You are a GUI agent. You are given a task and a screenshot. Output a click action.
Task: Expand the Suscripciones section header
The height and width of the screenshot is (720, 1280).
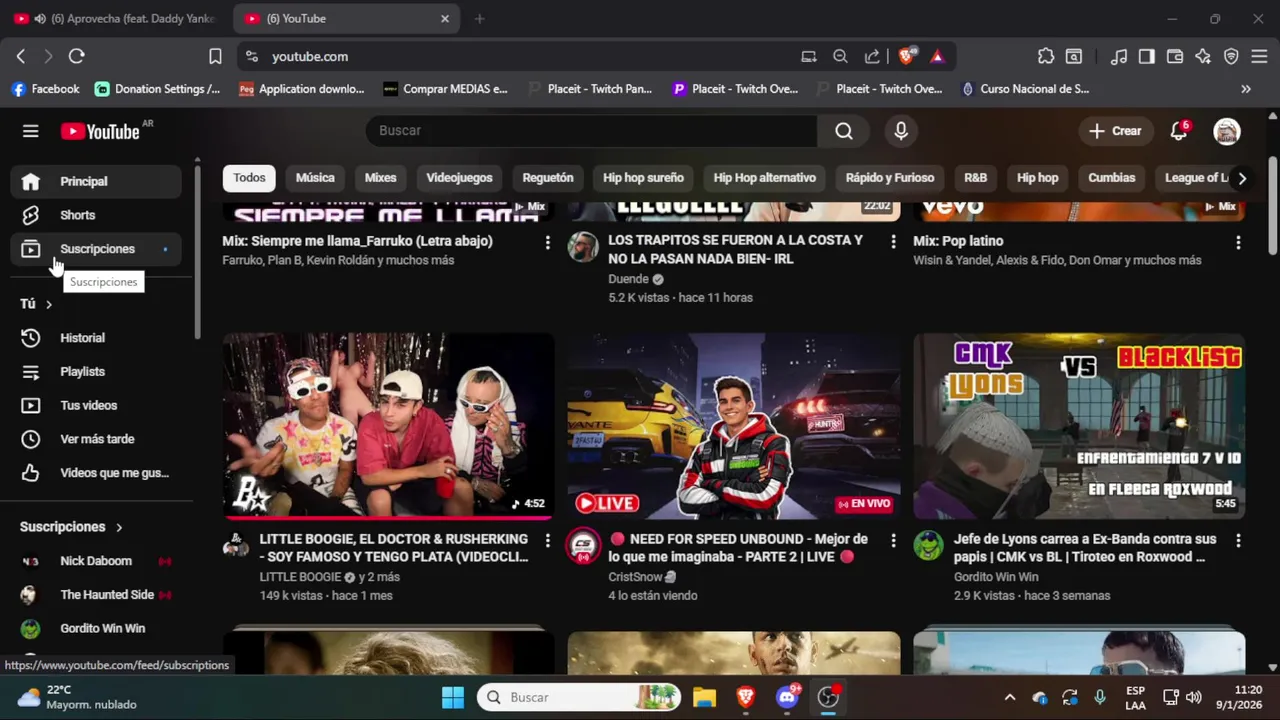pyautogui.click(x=72, y=527)
